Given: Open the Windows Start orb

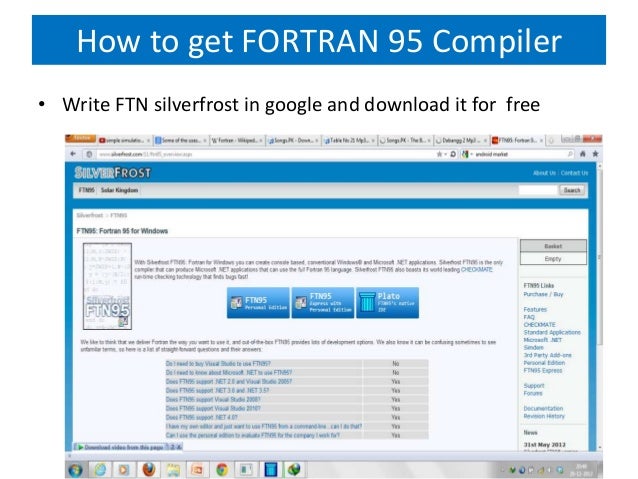Looking at the screenshot, I should [75, 470].
